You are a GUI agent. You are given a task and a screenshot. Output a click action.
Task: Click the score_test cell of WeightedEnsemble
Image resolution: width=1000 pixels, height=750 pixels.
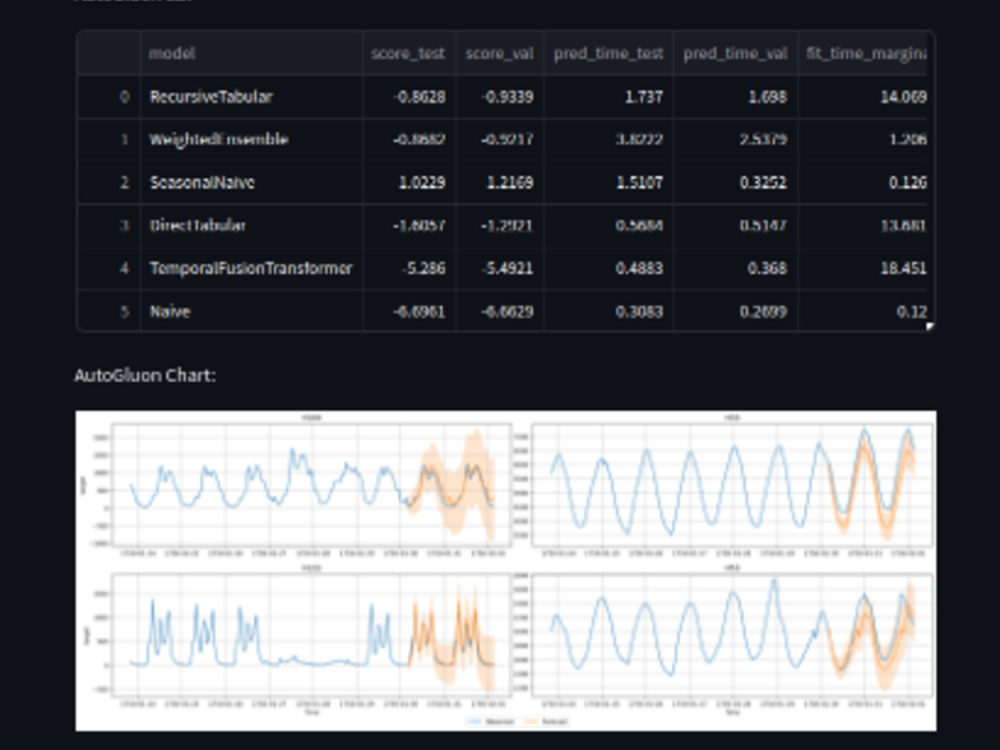[409, 140]
